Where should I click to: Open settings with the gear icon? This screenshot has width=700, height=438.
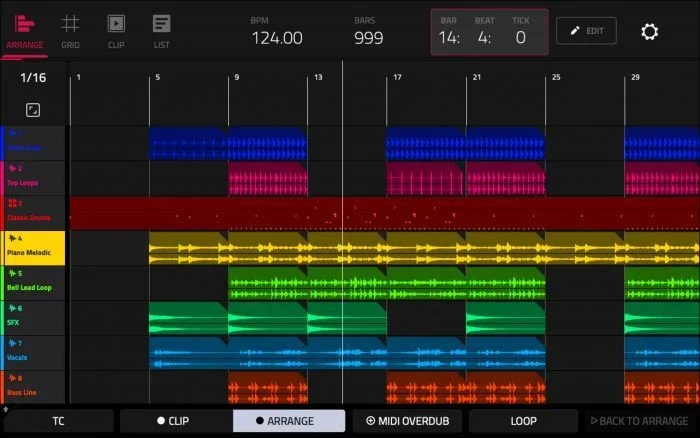click(x=649, y=31)
